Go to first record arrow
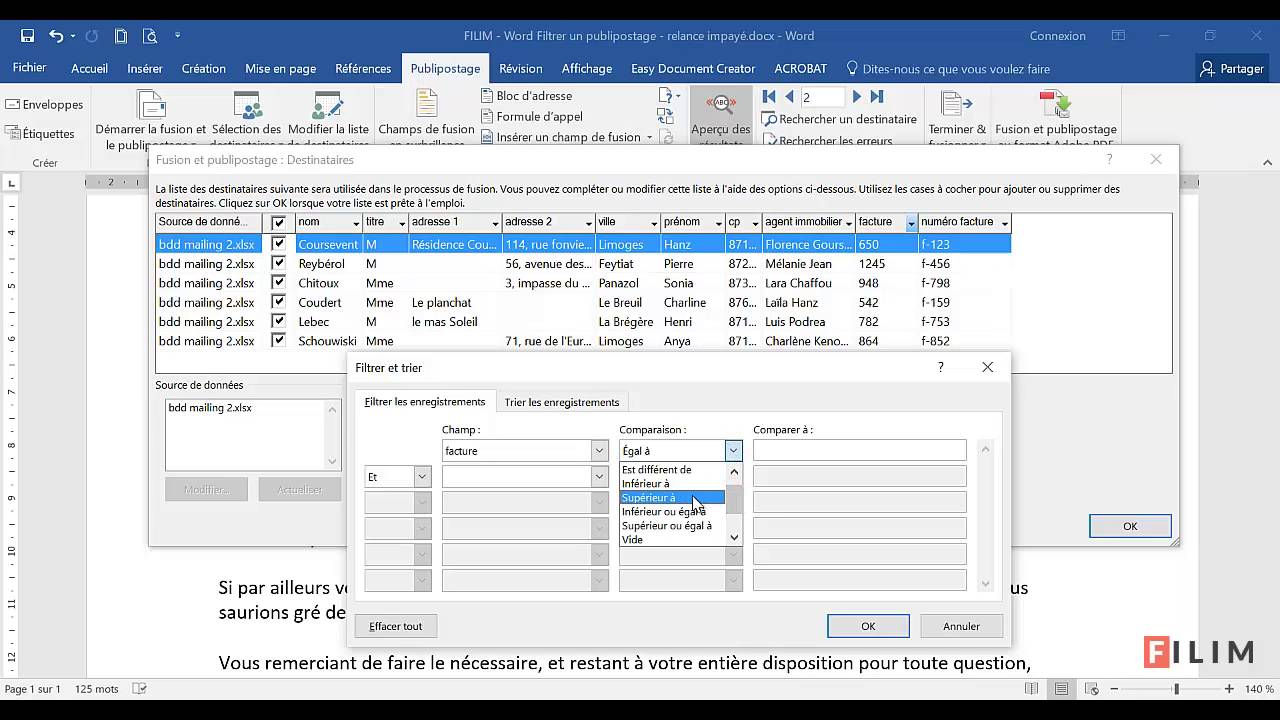The image size is (1280, 720). click(x=768, y=97)
